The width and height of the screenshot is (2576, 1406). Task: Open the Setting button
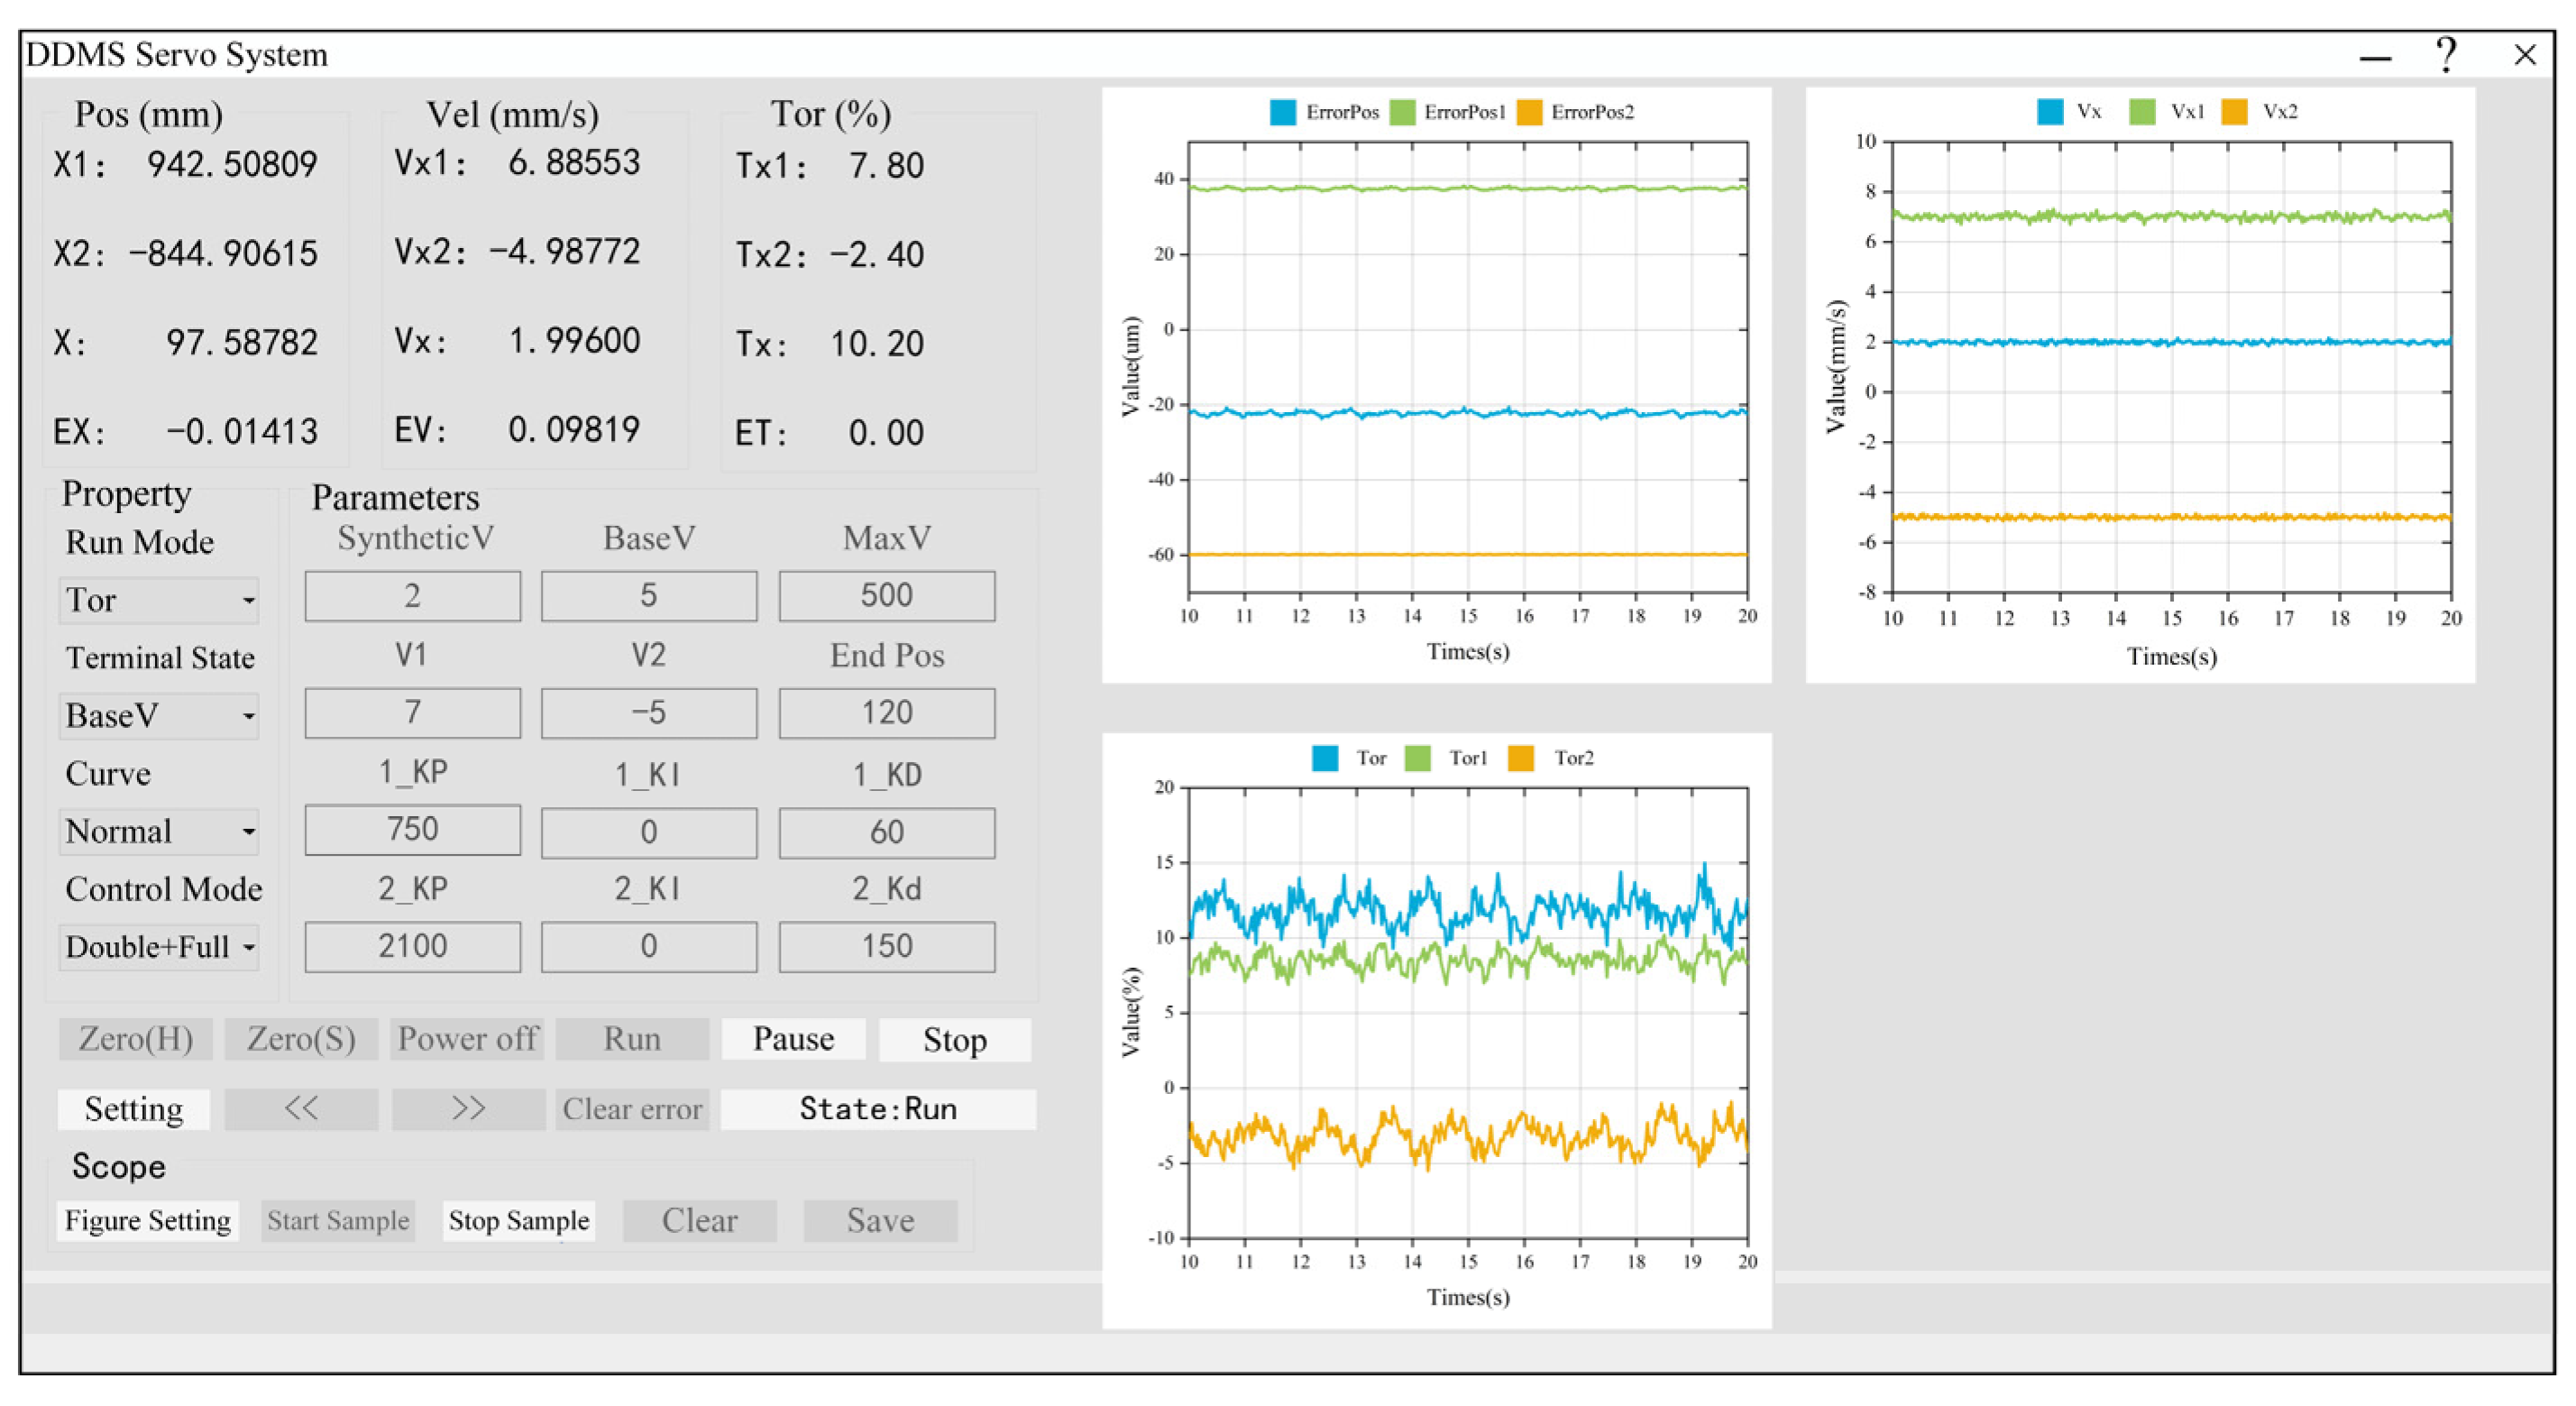(134, 1109)
